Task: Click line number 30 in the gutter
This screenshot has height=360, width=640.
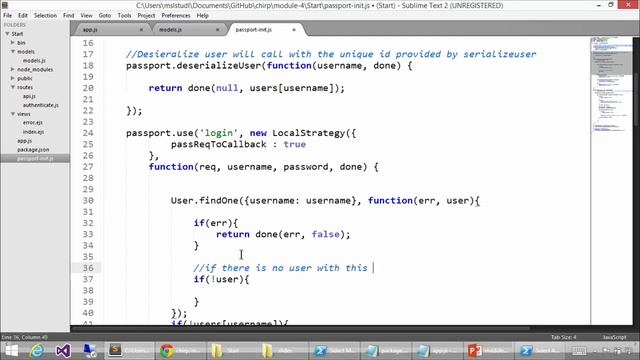Action: (x=88, y=200)
